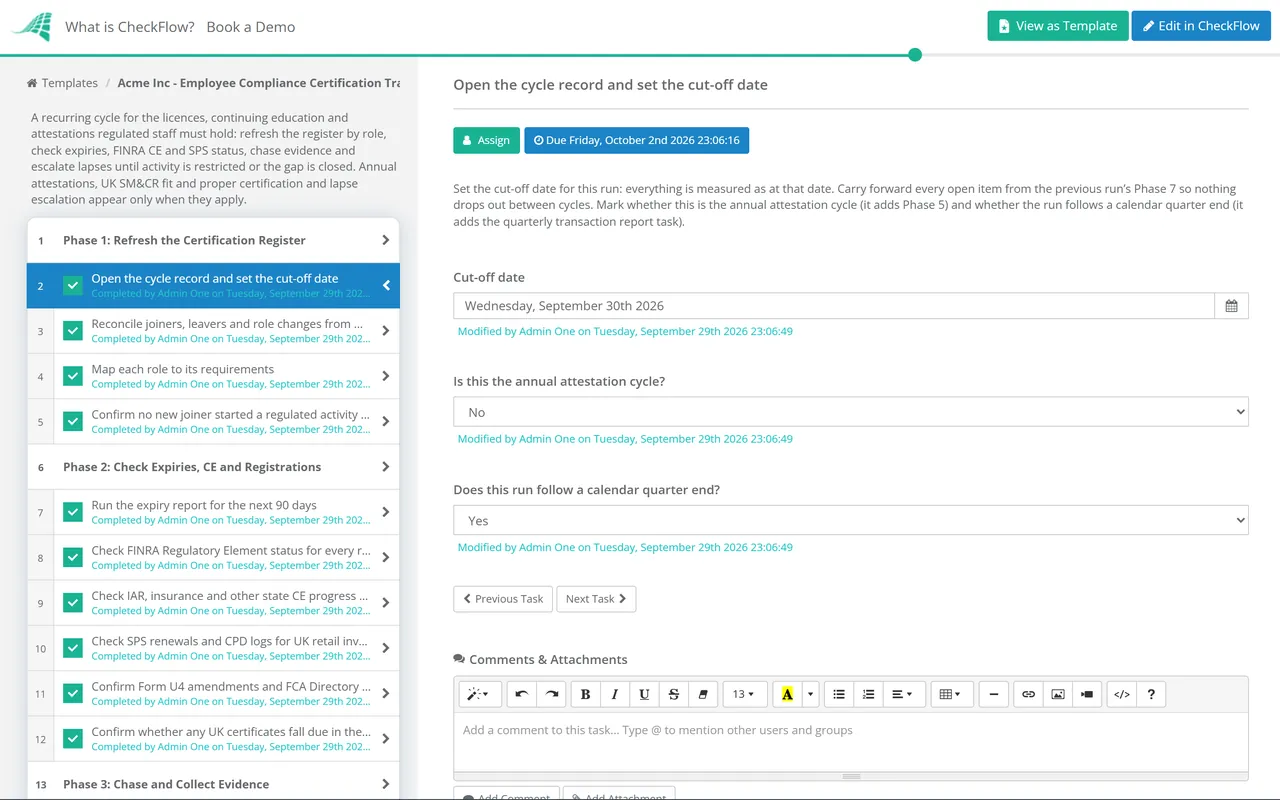Viewport: 1280px width, 800px height.
Task: Insert a horizontal rule line
Action: (x=993, y=694)
